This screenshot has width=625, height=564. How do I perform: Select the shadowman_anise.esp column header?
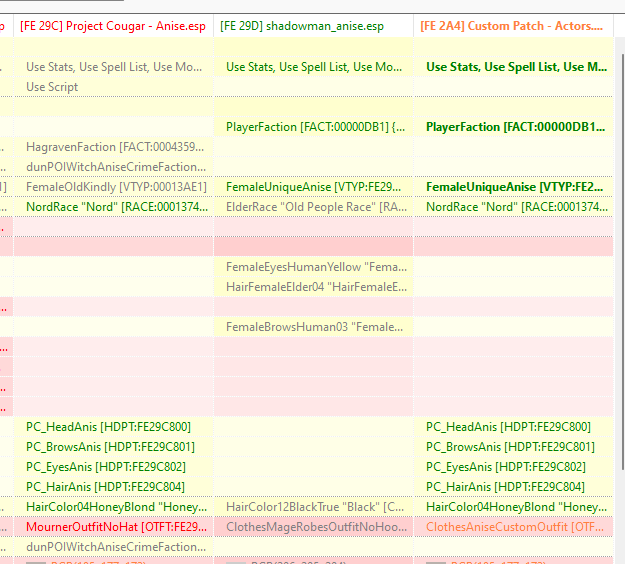pos(313,26)
